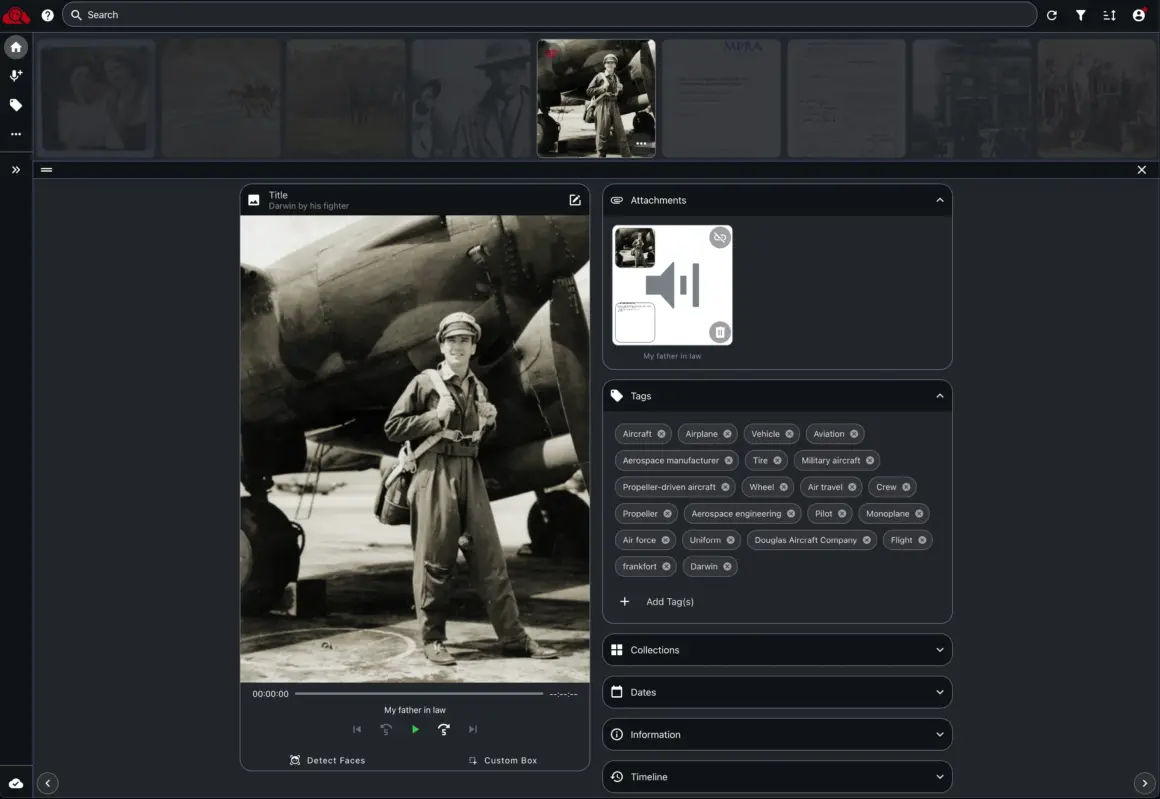Image resolution: width=1160 pixels, height=799 pixels.
Task: Remove the Airplane tag
Action: pyautogui.click(x=727, y=434)
